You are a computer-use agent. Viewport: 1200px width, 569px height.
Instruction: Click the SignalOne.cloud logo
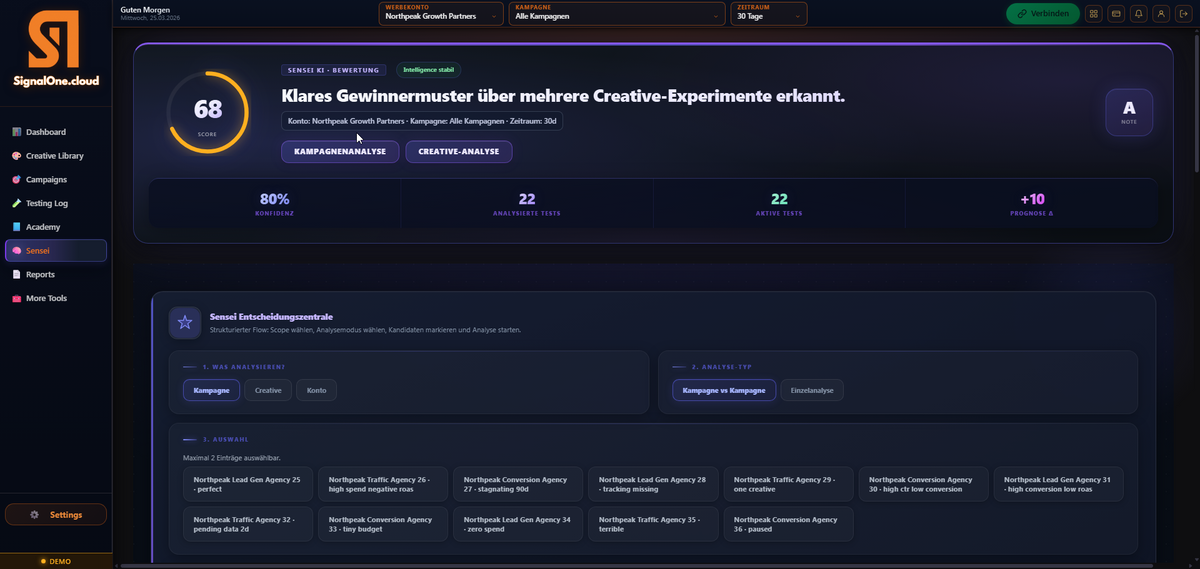56,50
